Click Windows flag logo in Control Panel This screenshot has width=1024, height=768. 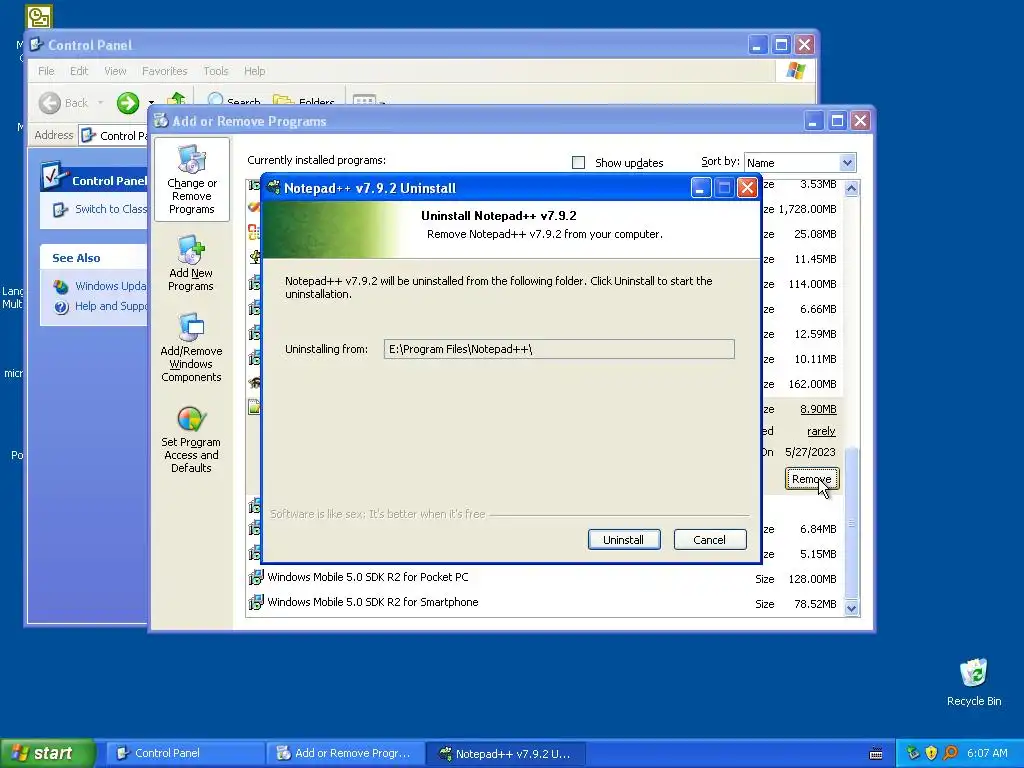(x=795, y=71)
